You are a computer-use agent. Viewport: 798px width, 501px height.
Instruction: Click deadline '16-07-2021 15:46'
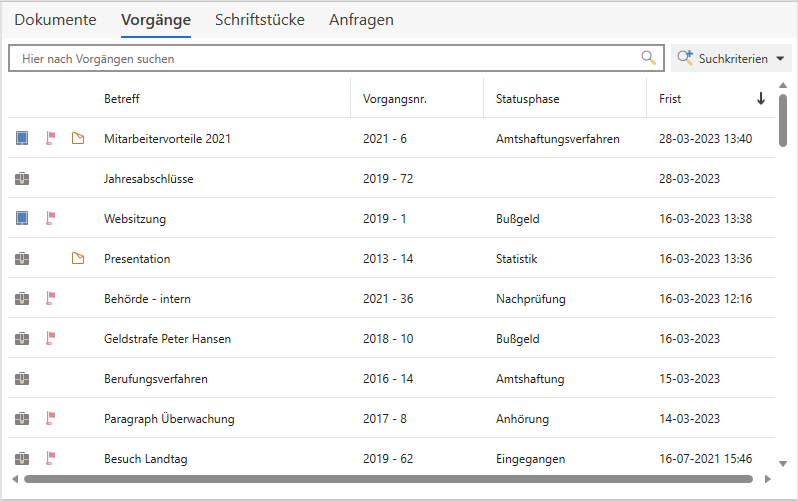[705, 459]
